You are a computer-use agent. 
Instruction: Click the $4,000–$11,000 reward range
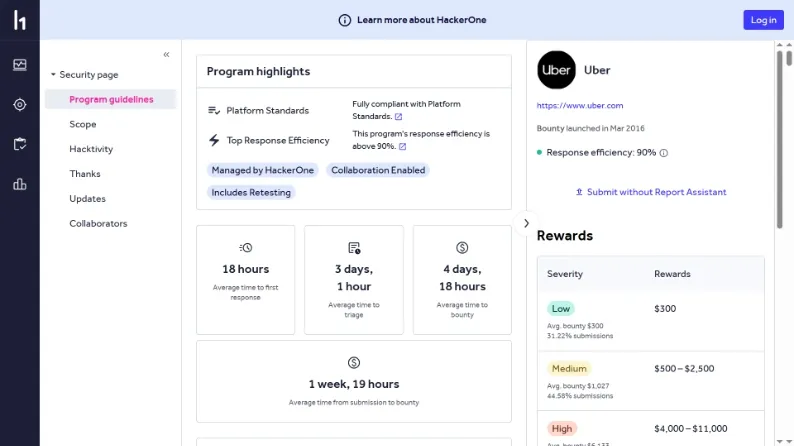pos(691,428)
